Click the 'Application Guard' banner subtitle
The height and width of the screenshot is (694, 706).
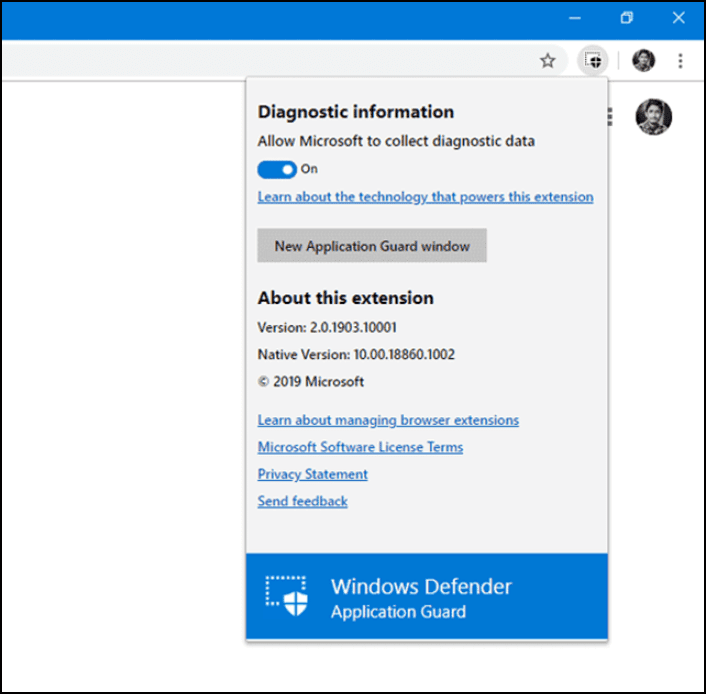[398, 612]
